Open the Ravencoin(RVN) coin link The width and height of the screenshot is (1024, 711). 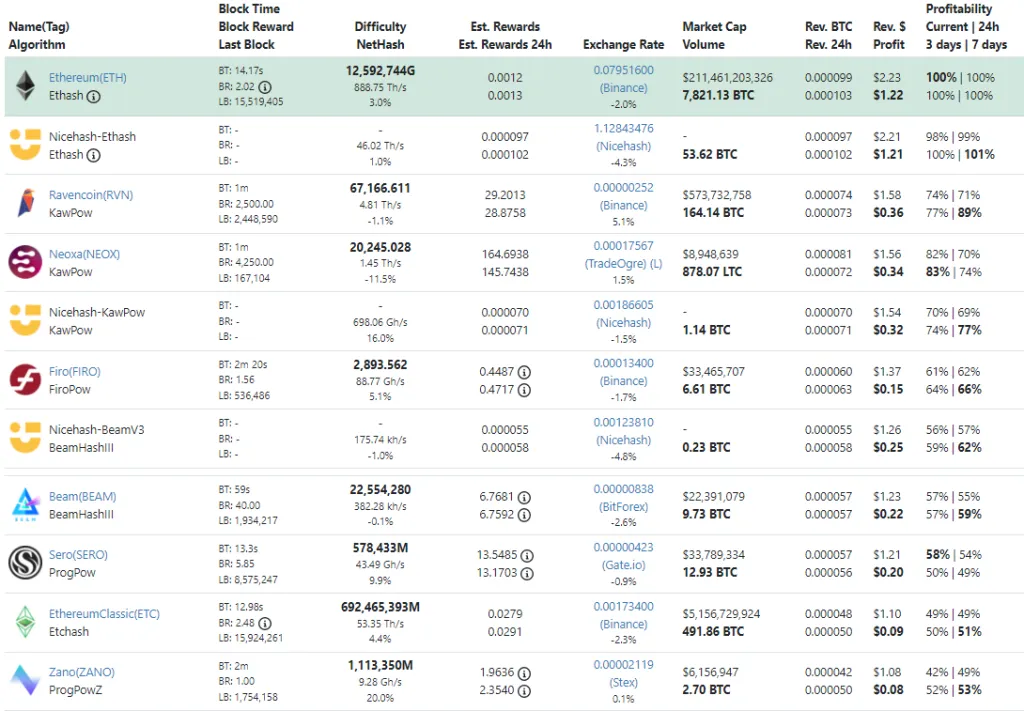tap(91, 195)
